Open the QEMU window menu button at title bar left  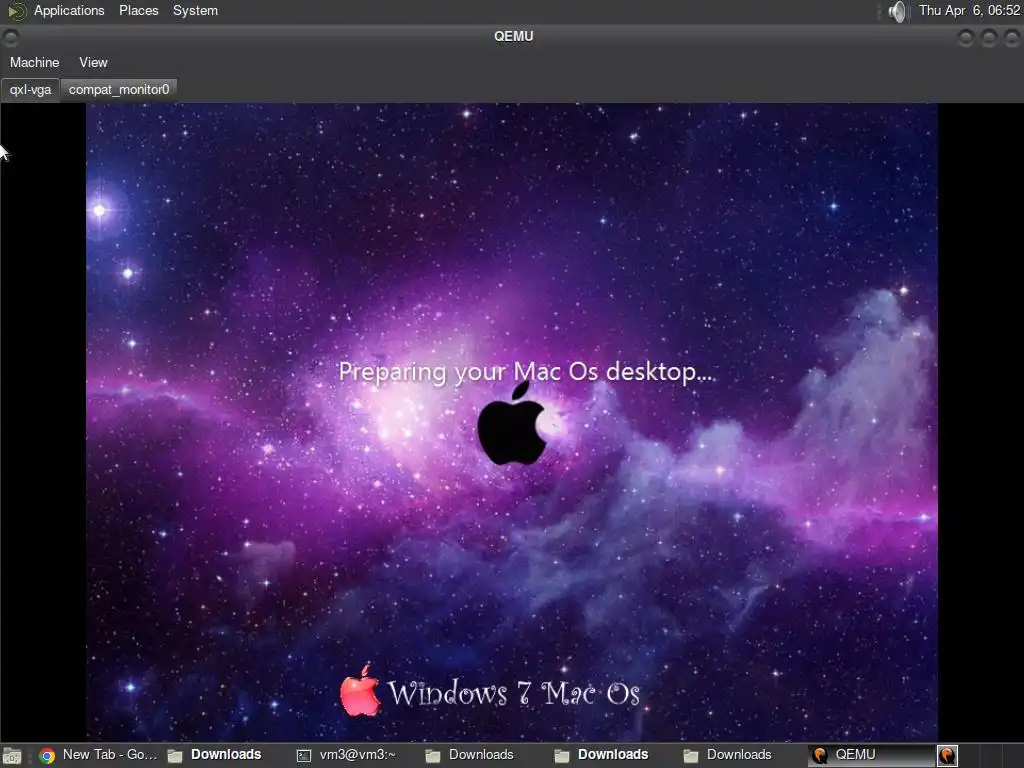[10, 37]
